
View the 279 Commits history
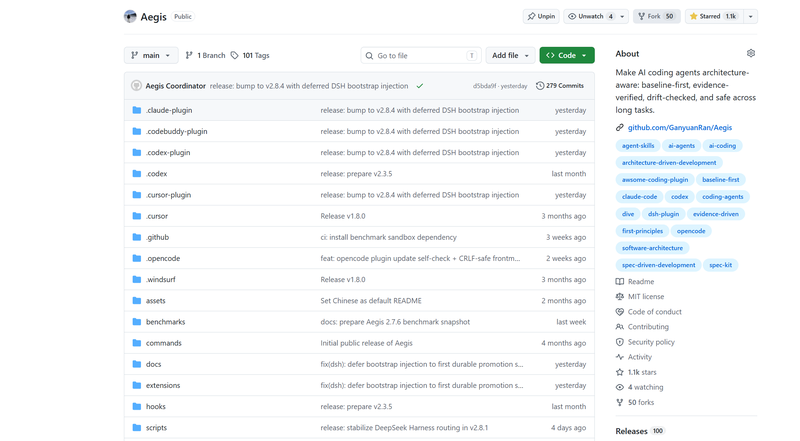coord(560,86)
